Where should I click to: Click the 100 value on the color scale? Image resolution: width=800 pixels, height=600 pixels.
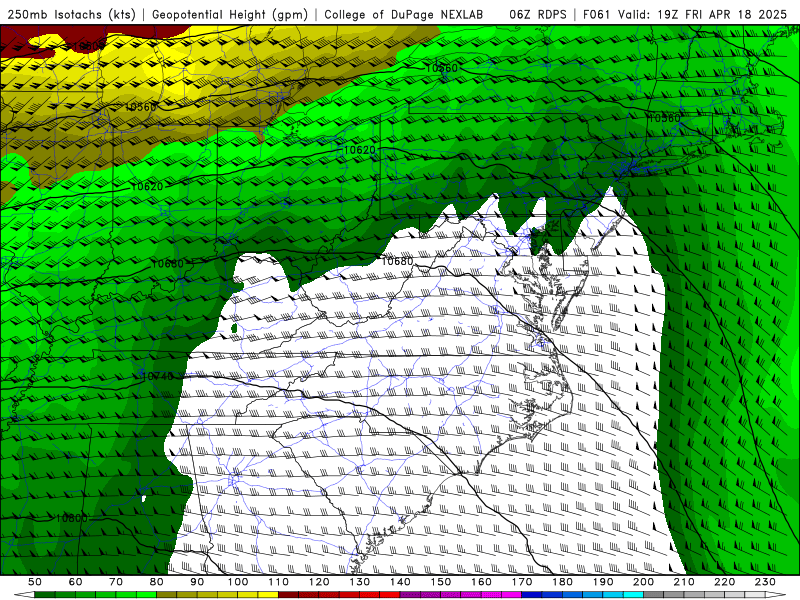pyautogui.click(x=238, y=582)
